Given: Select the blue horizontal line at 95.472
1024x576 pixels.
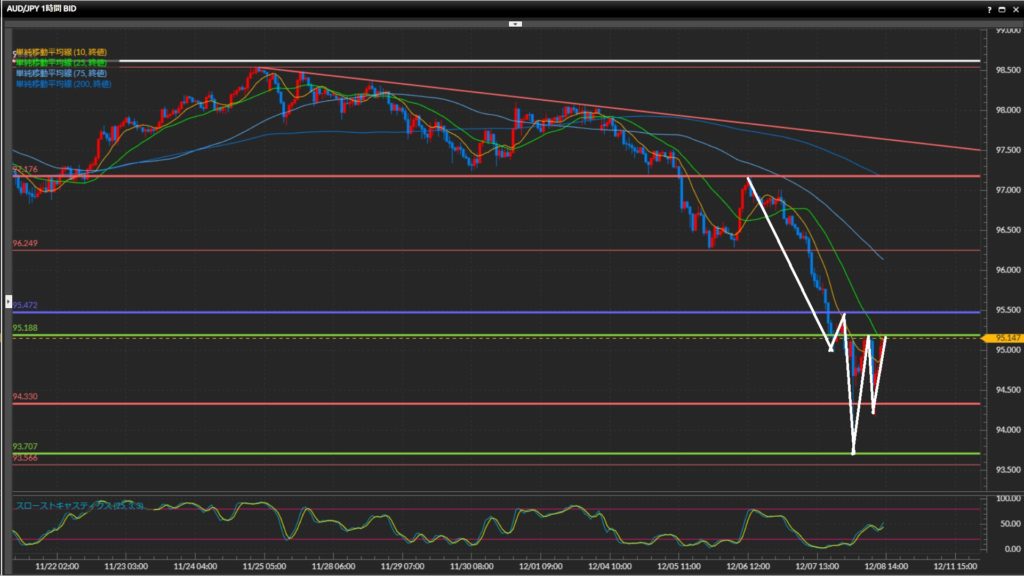Looking at the screenshot, I should 400,313.
